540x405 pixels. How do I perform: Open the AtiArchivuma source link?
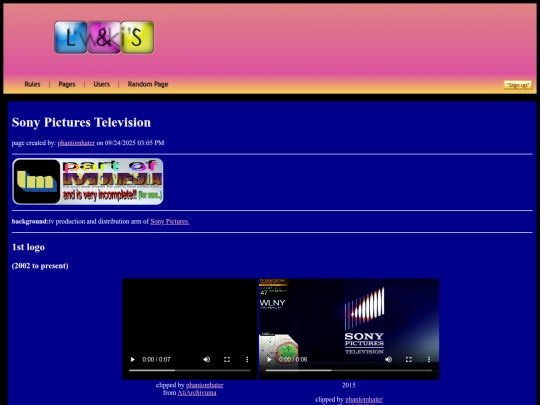pyautogui.click(x=197, y=393)
